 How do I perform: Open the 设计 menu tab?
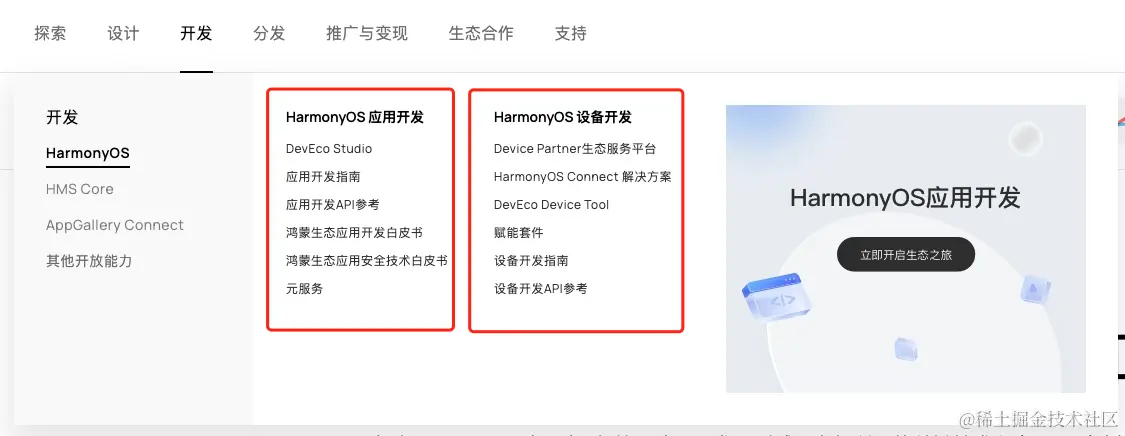click(x=123, y=33)
